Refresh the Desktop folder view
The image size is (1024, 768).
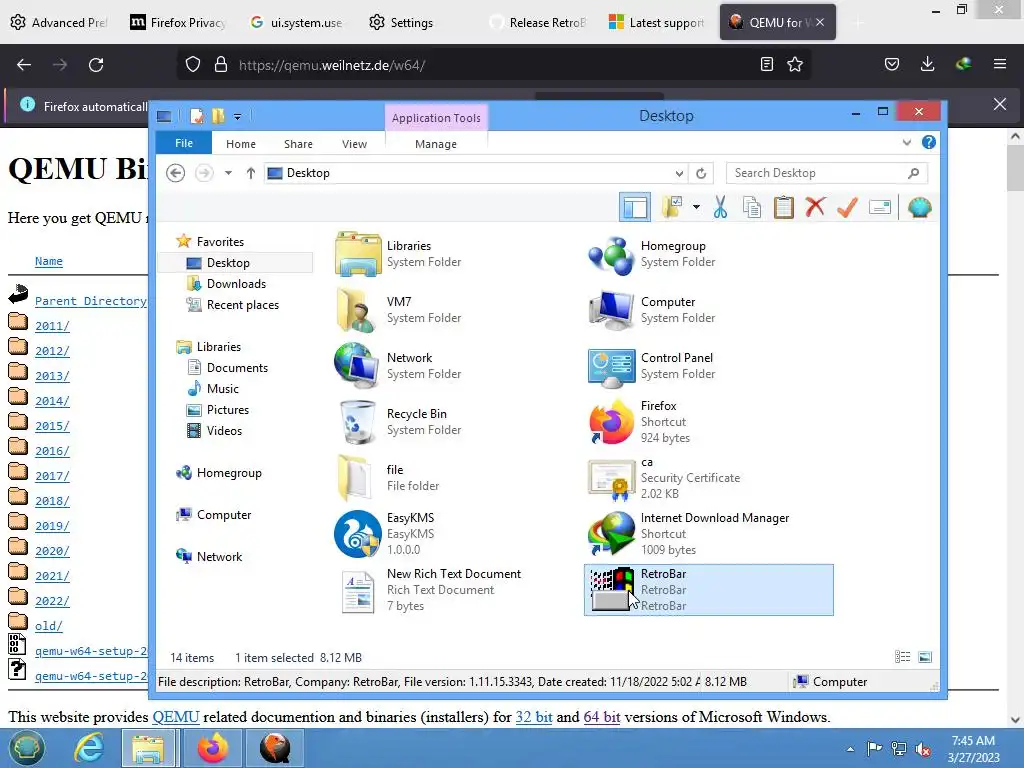(701, 173)
